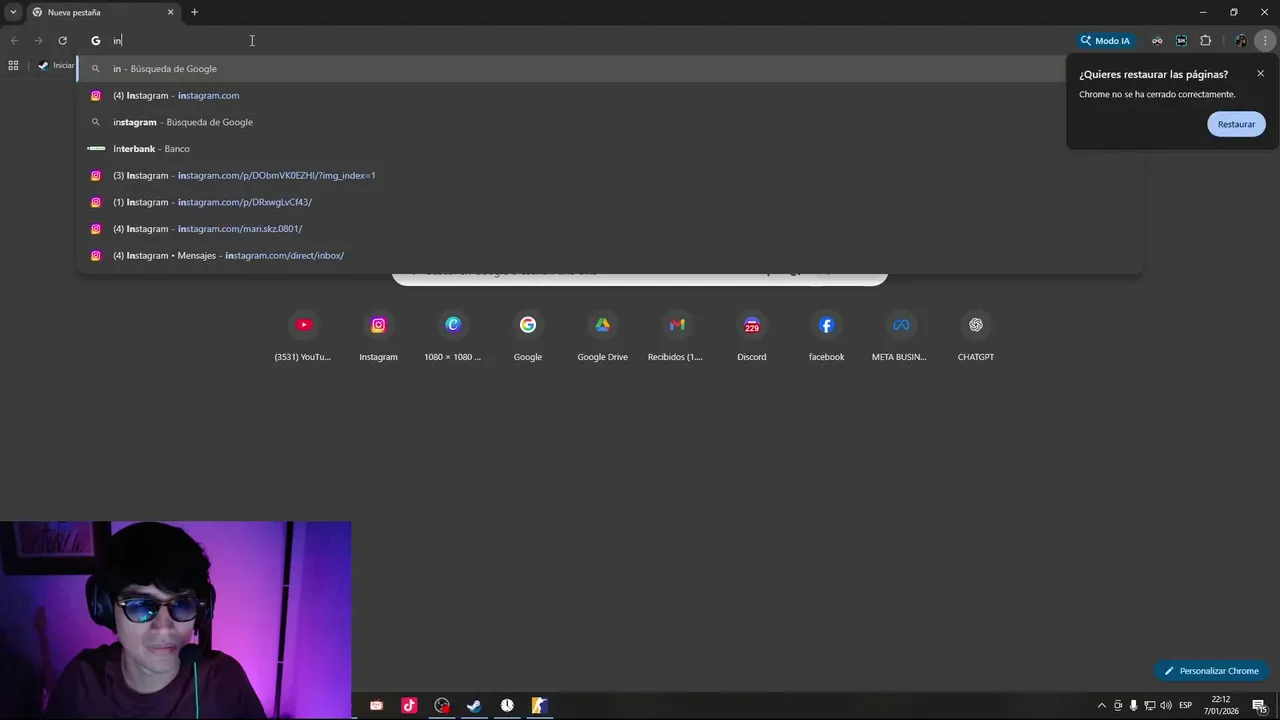Select Instagram post DRxwgLvCf43 suggestion
The image size is (1280, 720).
610,202
